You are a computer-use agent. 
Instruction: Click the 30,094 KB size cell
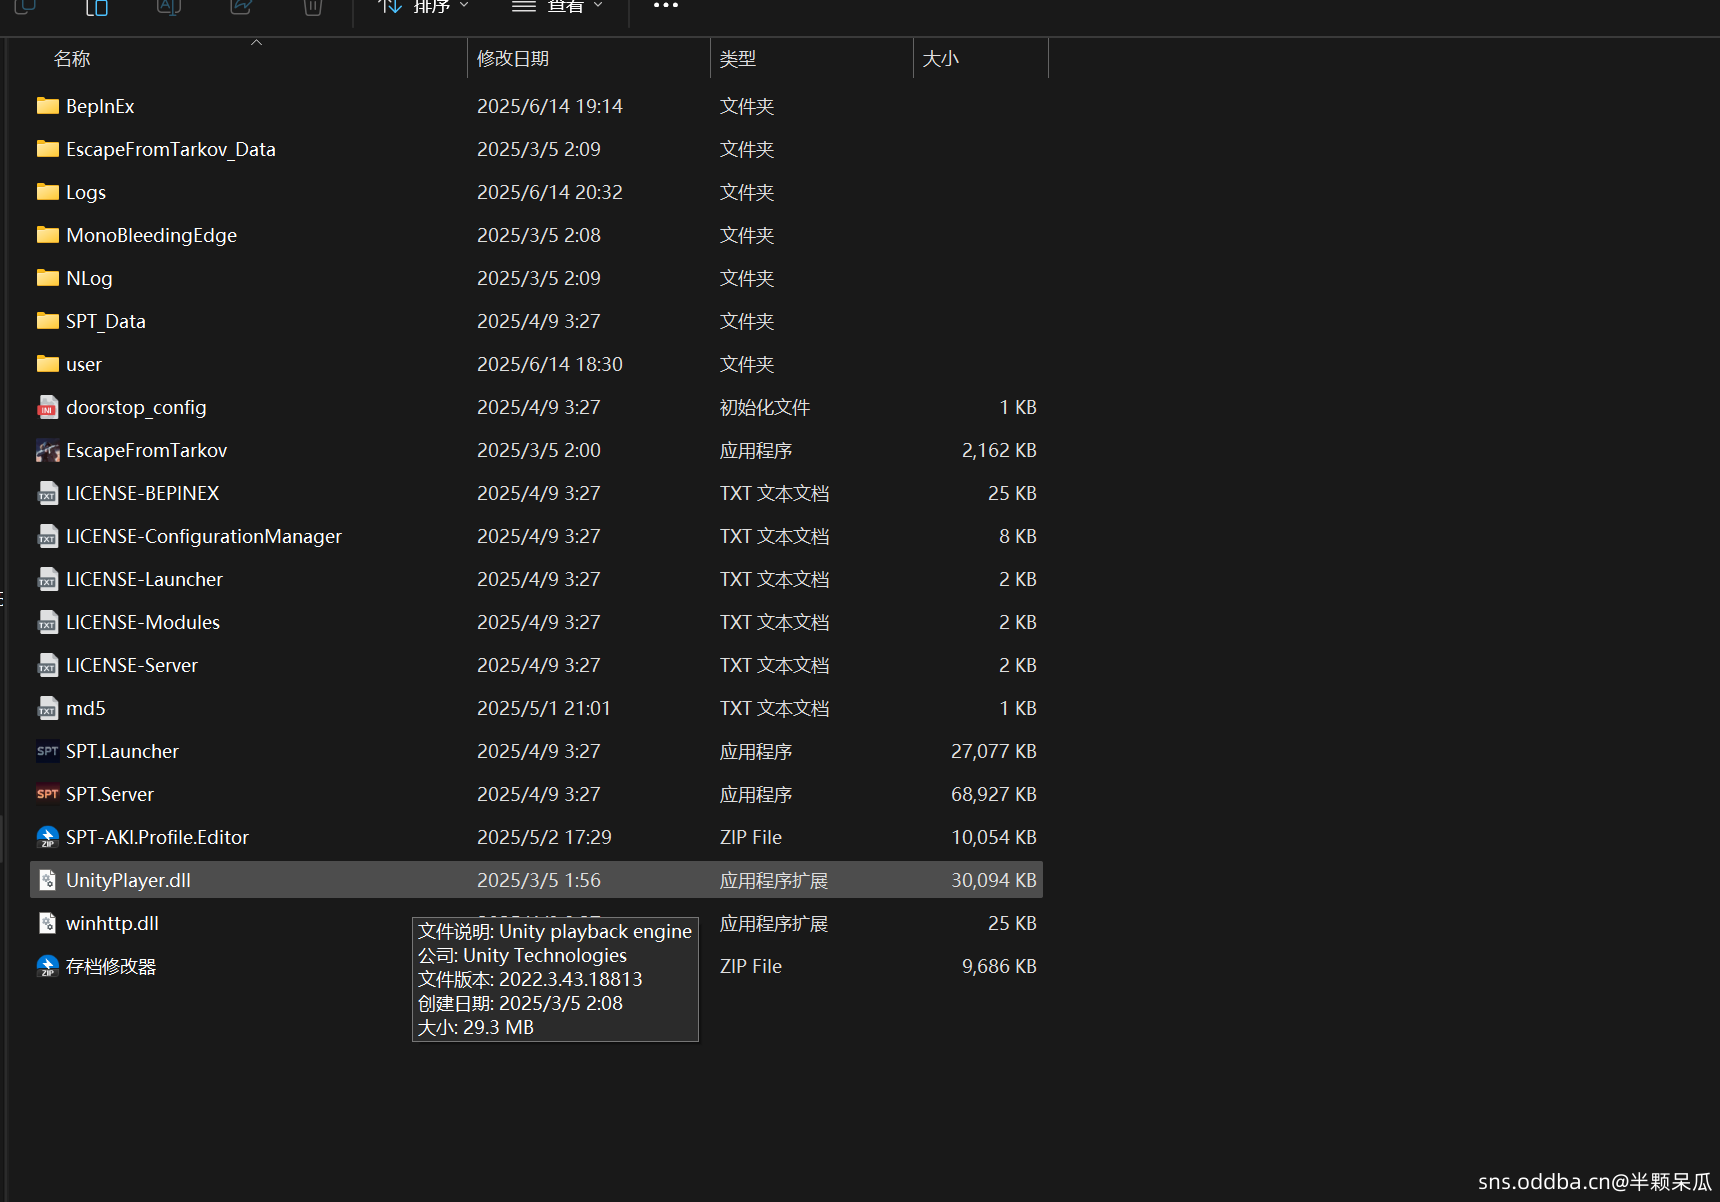click(x=994, y=880)
